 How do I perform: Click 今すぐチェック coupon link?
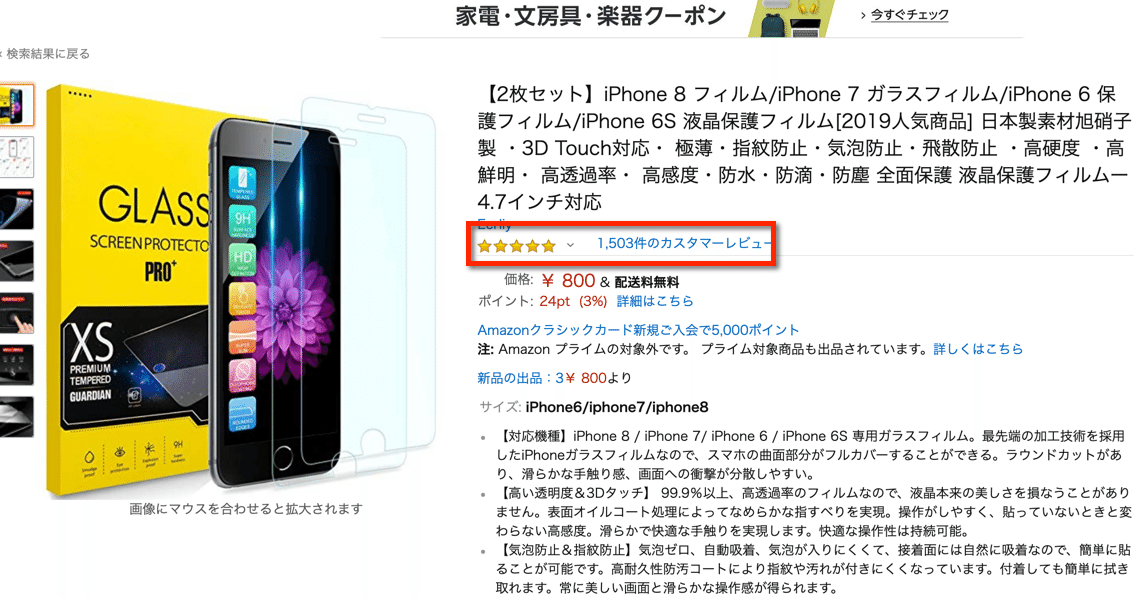(910, 15)
